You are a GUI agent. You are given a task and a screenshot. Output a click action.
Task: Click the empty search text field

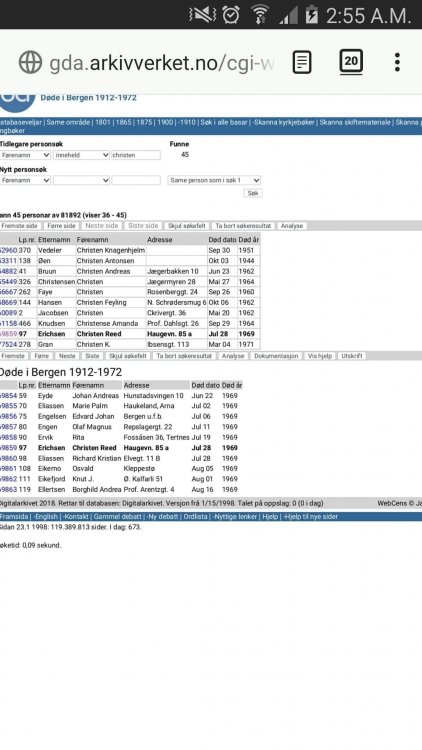136,180
